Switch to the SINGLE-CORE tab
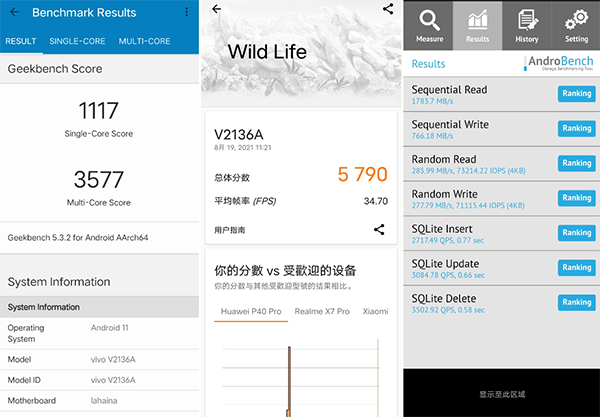600x417 pixels. (78, 41)
